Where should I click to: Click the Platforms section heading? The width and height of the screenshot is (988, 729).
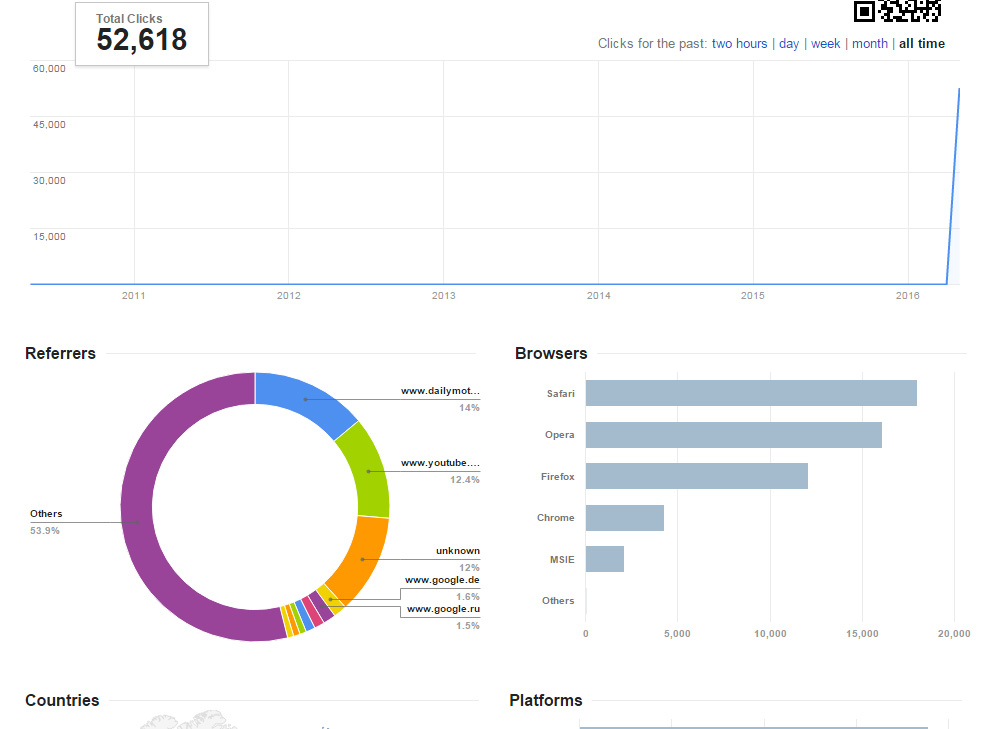point(545,700)
